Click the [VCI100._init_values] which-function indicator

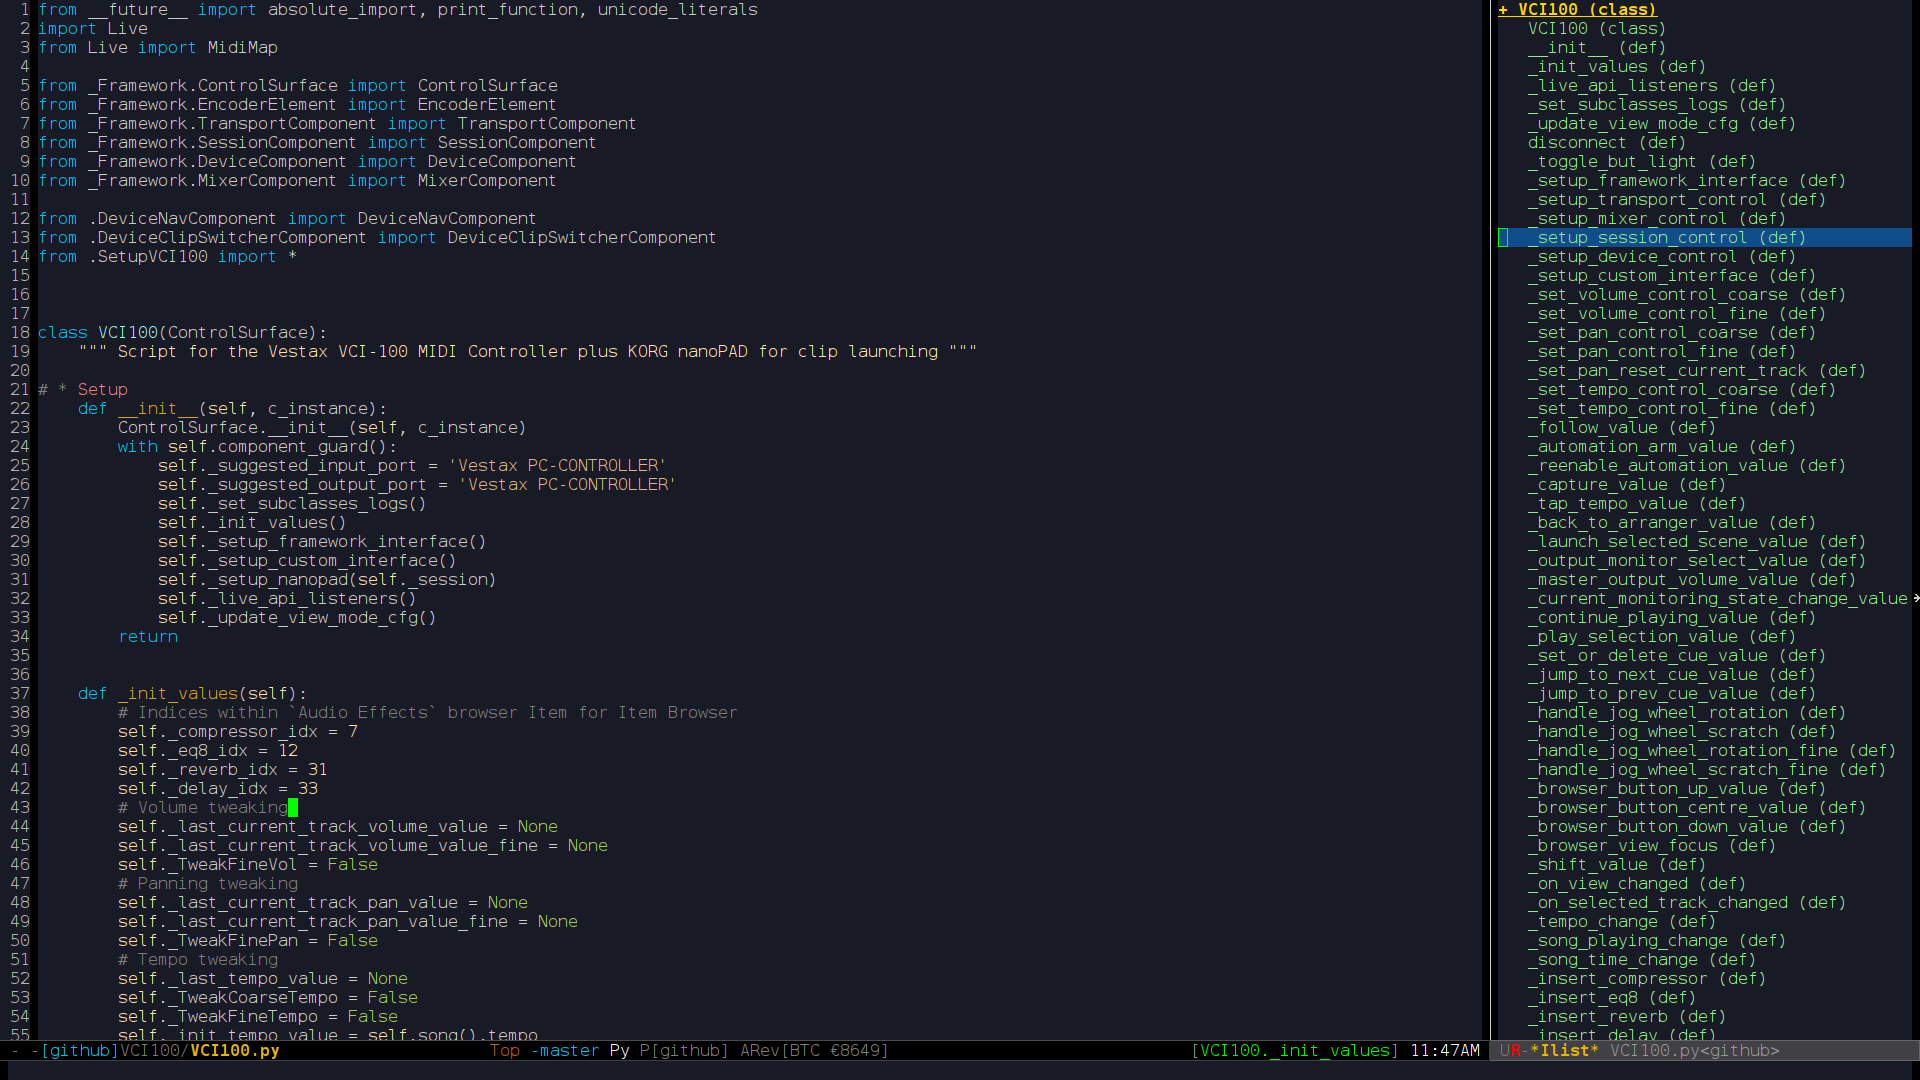click(1294, 1051)
